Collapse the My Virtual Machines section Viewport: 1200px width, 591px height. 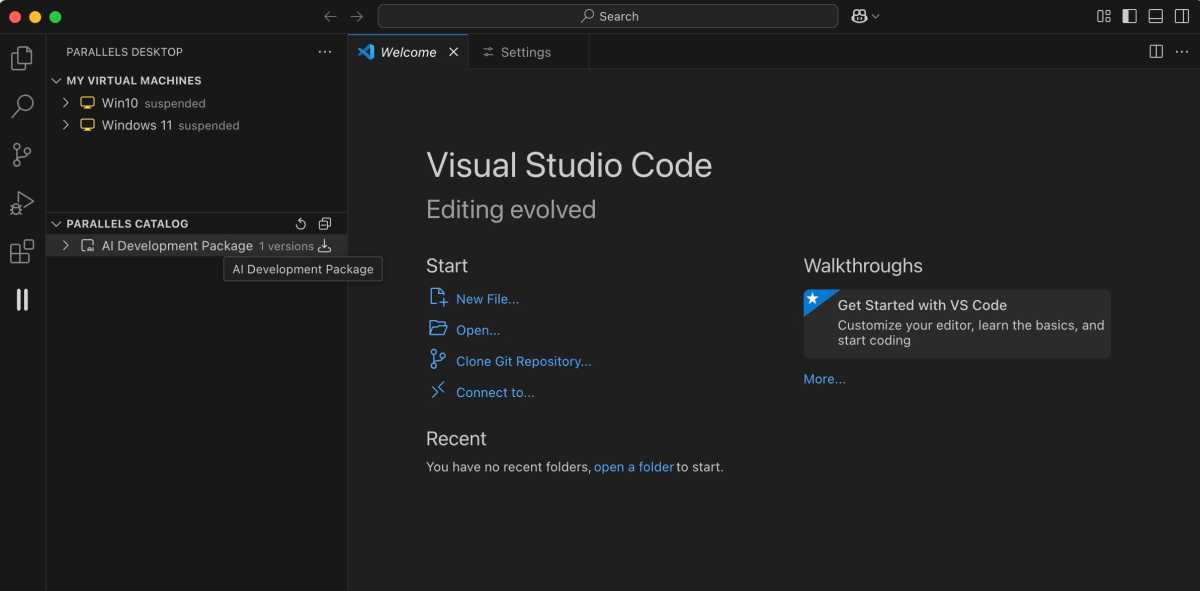[57, 81]
